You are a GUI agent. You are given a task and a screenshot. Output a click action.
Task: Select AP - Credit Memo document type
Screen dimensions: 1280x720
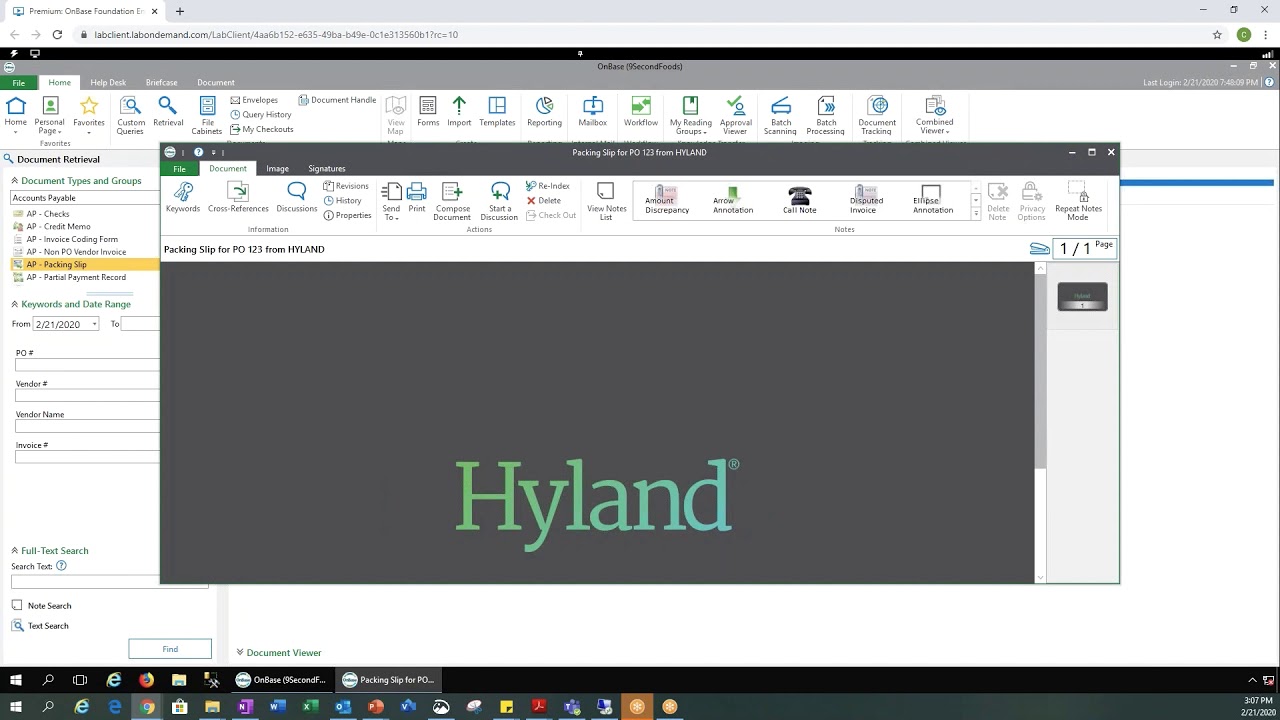point(58,226)
